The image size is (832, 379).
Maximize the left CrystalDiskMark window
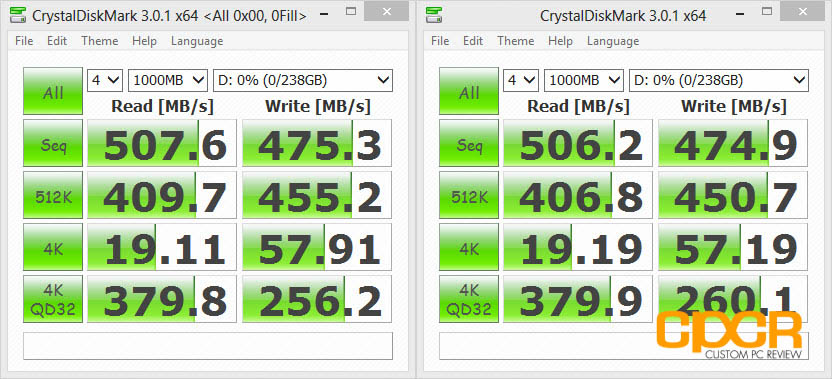click(351, 11)
